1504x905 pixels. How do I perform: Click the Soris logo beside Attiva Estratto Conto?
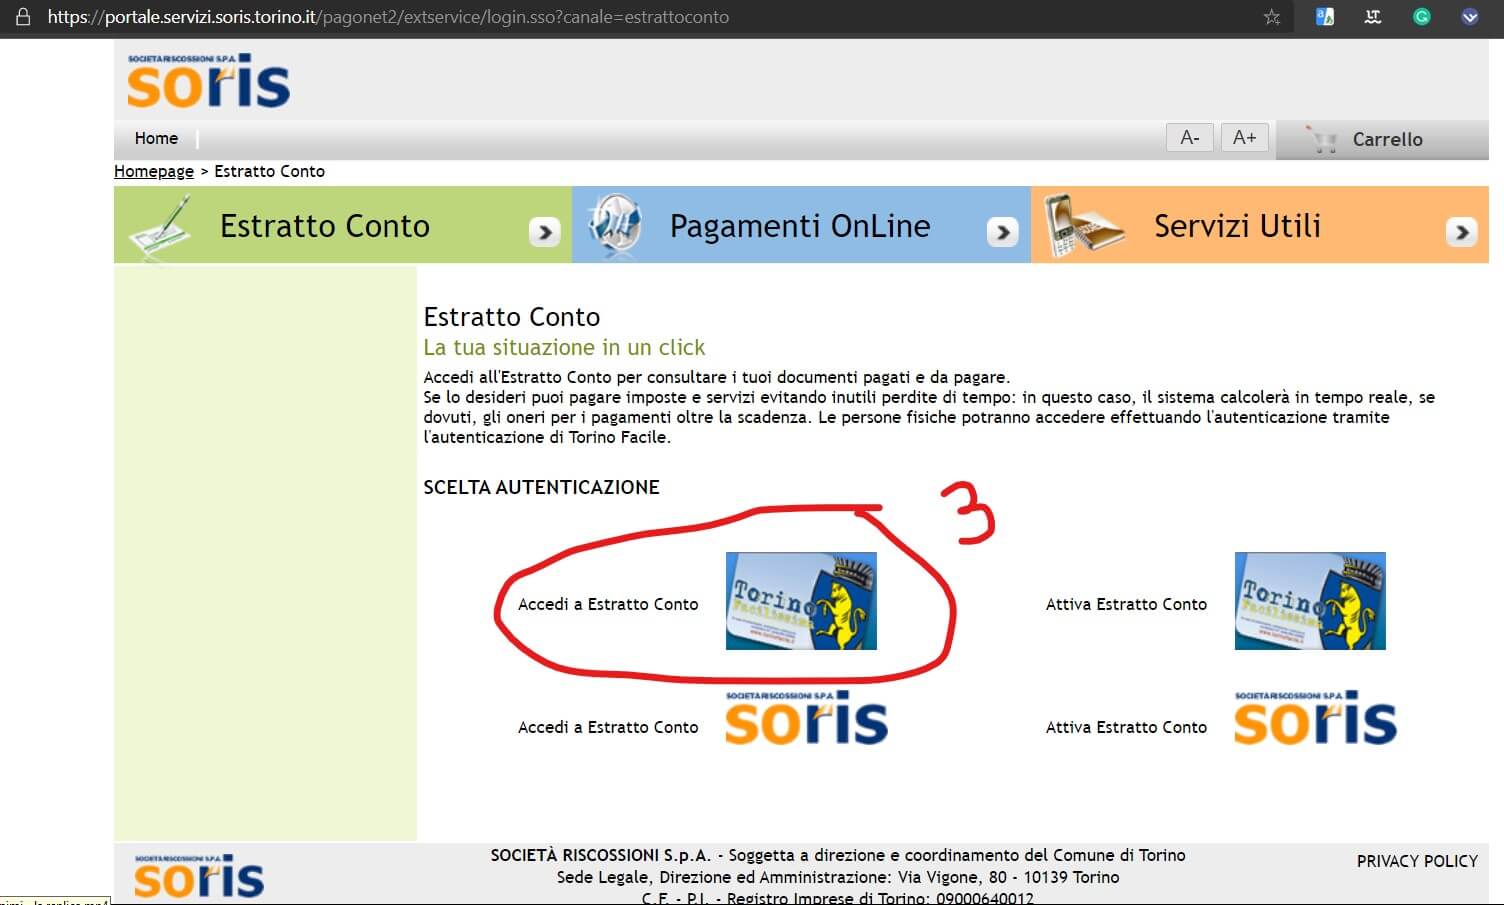pos(1314,719)
